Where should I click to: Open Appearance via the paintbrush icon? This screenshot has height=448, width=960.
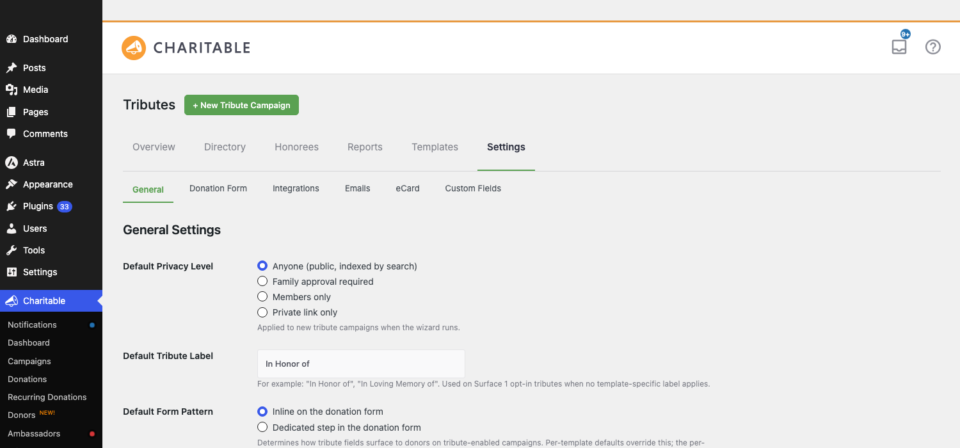click(x=11, y=184)
